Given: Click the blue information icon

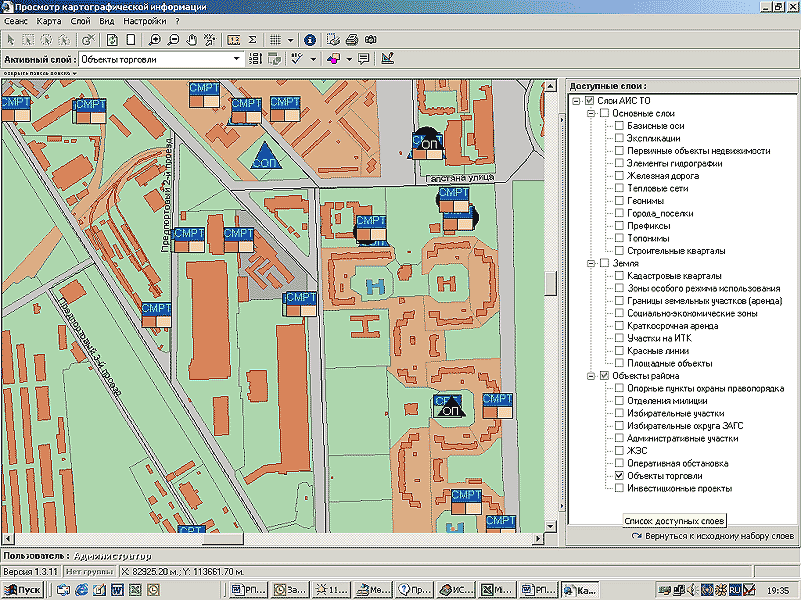Looking at the screenshot, I should (x=310, y=40).
